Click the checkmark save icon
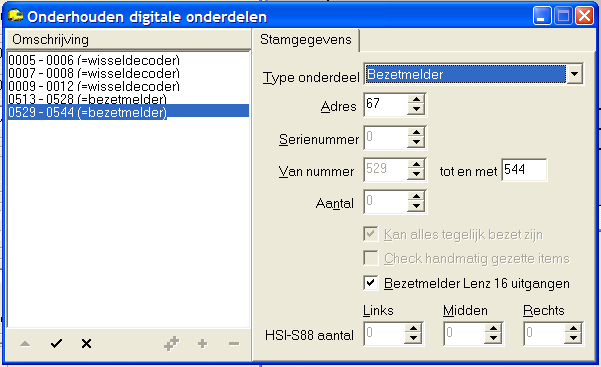 click(x=56, y=343)
